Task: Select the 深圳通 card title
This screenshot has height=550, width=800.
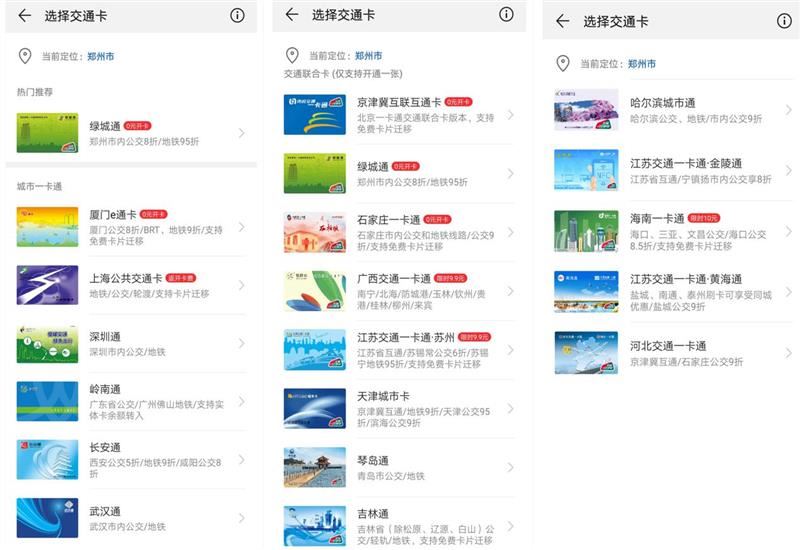Action: point(105,337)
